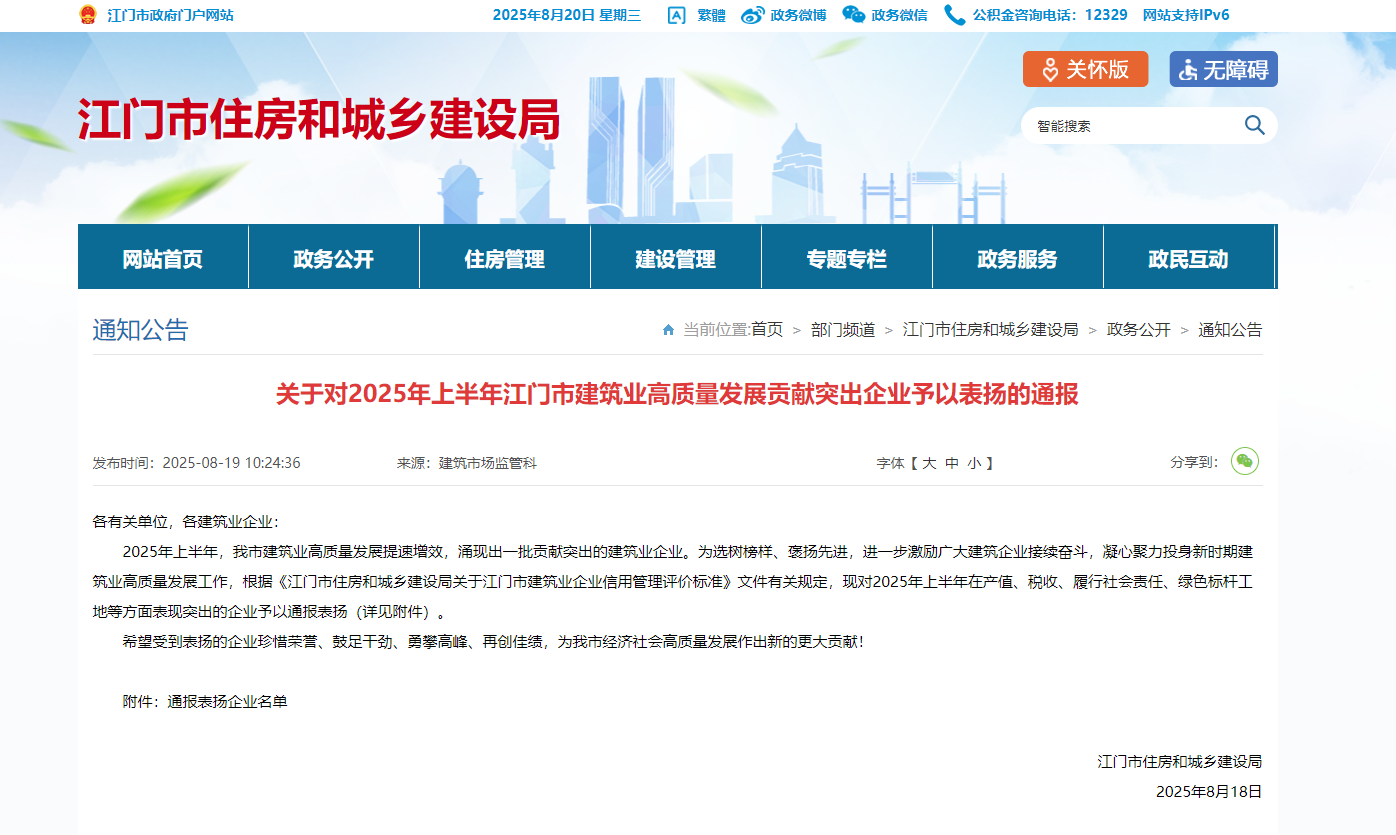
Task: Open attachment 通报表扬企业名单
Action: coord(227,702)
